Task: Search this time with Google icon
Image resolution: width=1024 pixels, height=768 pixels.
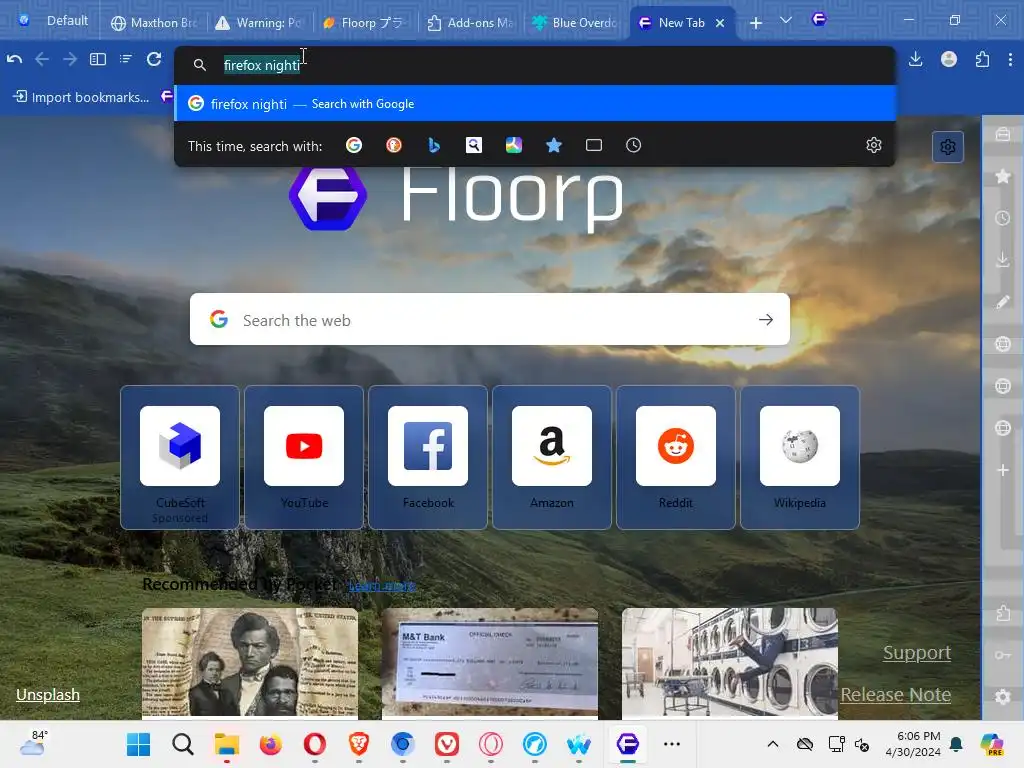Action: tap(354, 145)
